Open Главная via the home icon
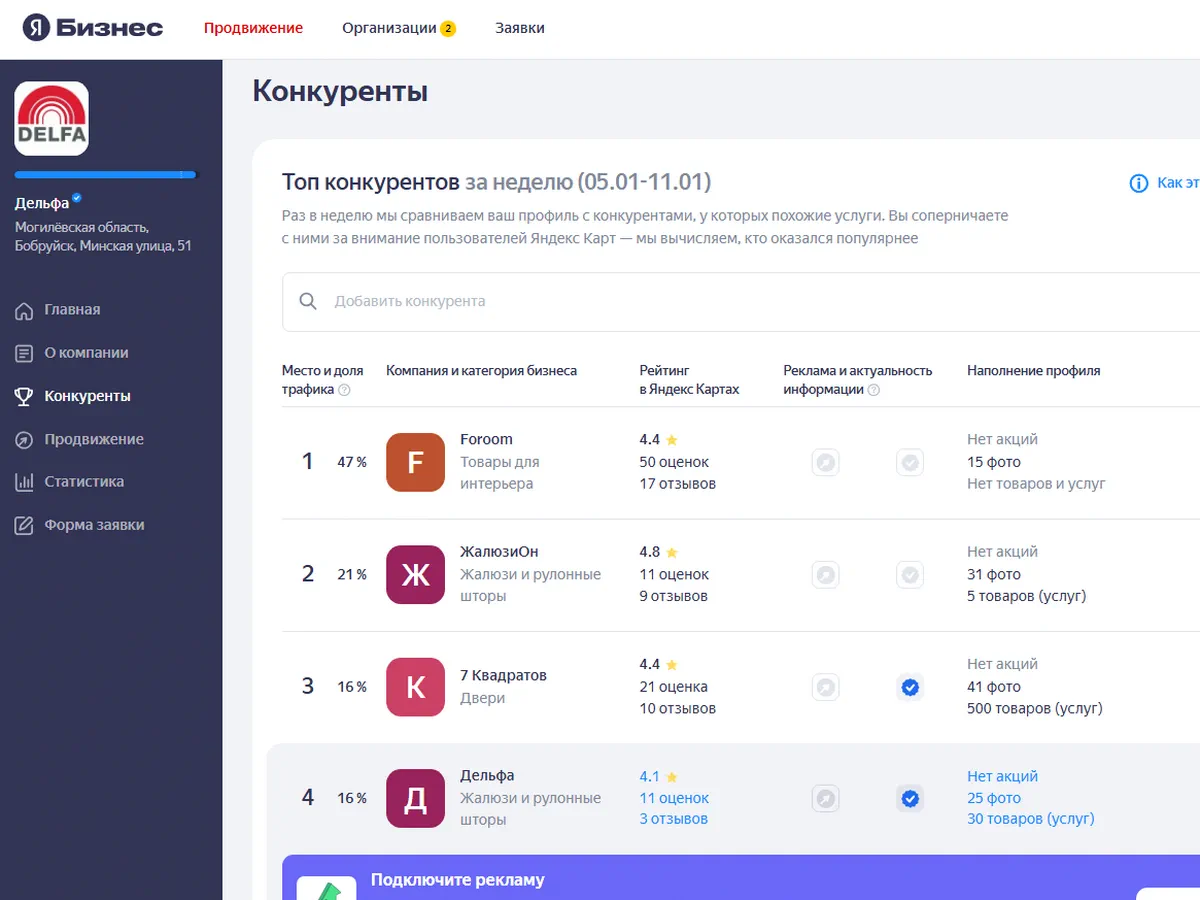Screen dimensions: 1200x900 24,310
